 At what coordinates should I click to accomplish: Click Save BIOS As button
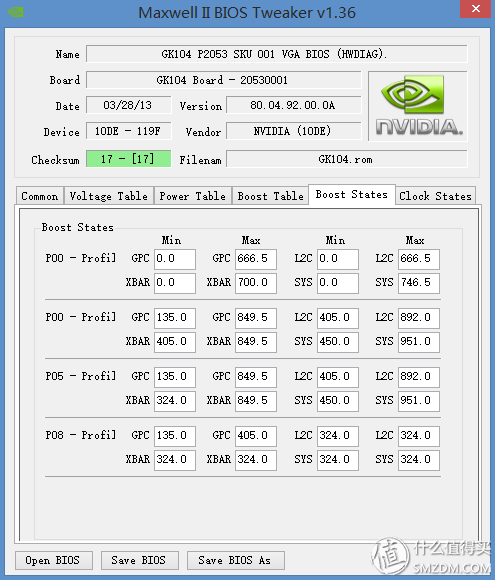tap(235, 560)
